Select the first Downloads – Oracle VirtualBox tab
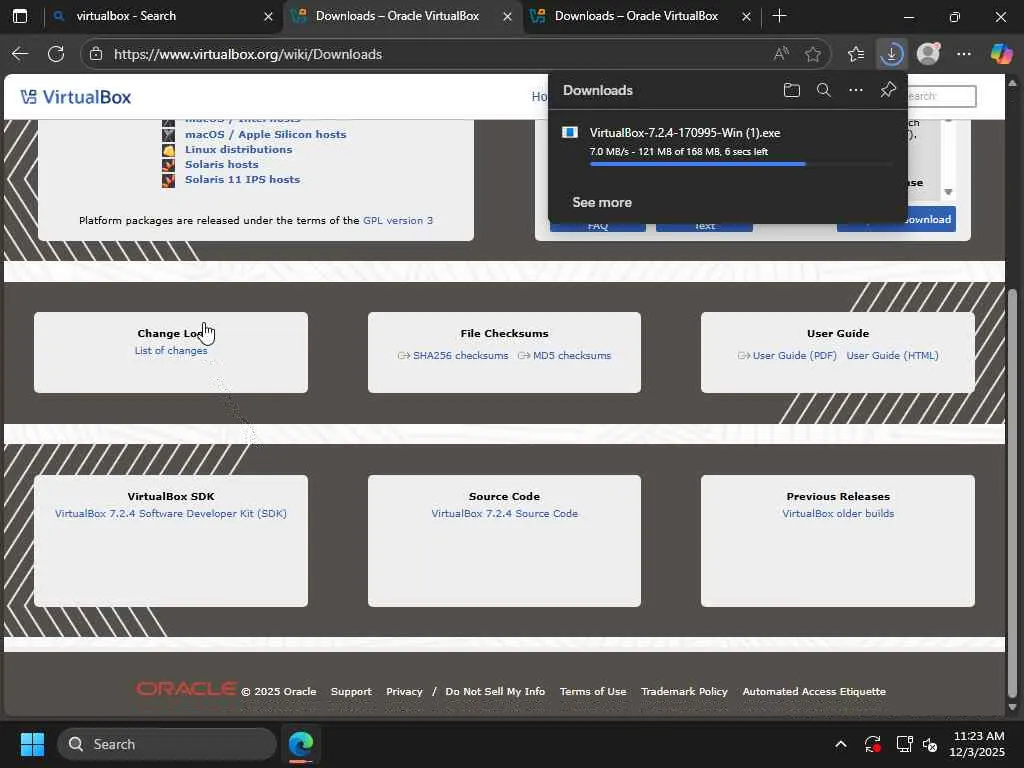The width and height of the screenshot is (1024, 768). click(x=402, y=16)
